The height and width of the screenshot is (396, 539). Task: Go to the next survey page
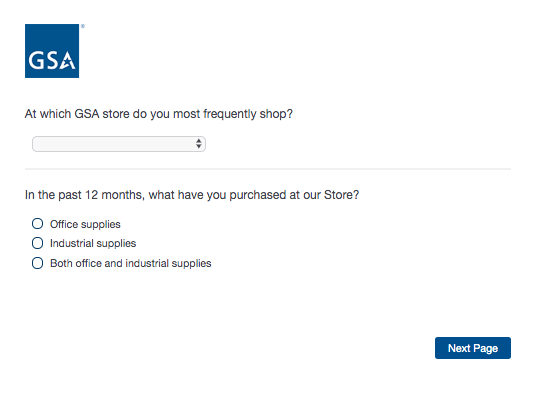[x=473, y=348]
